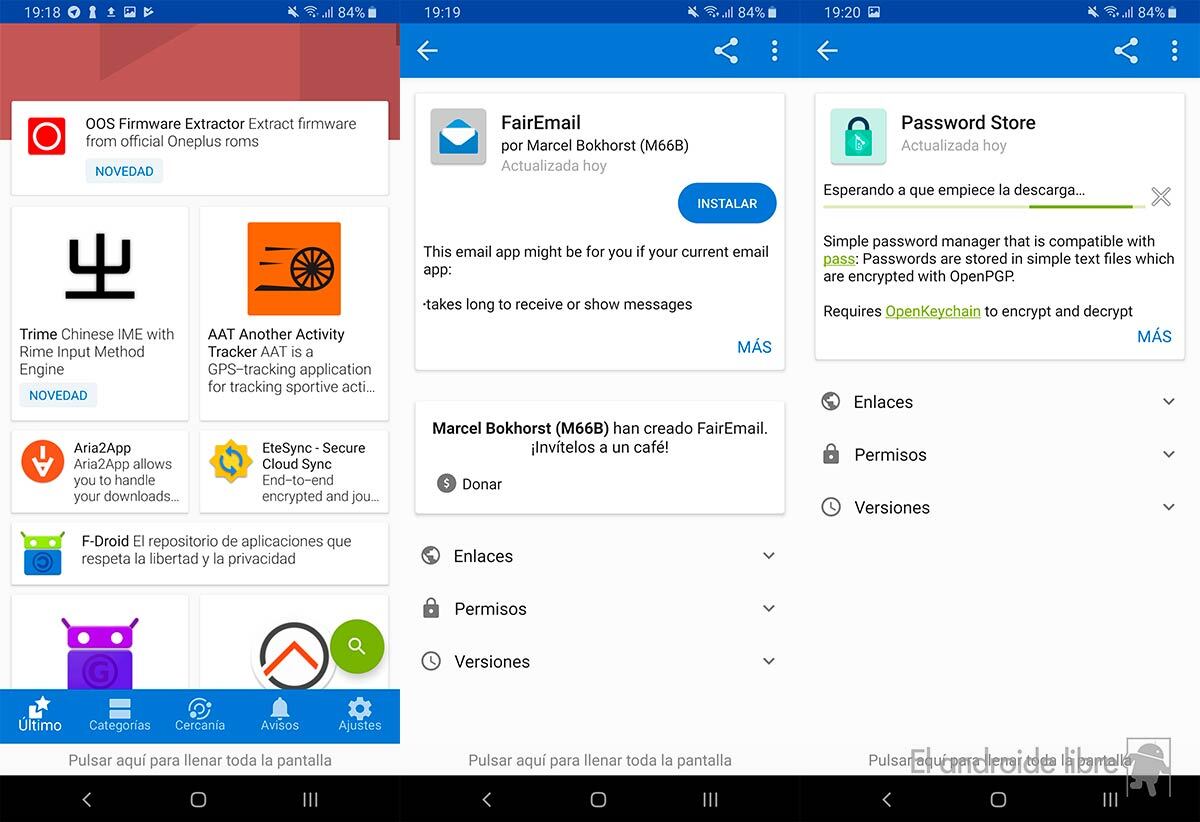Click the globe icon beside Password Store Enlaces
1200x822 pixels.
tap(830, 401)
